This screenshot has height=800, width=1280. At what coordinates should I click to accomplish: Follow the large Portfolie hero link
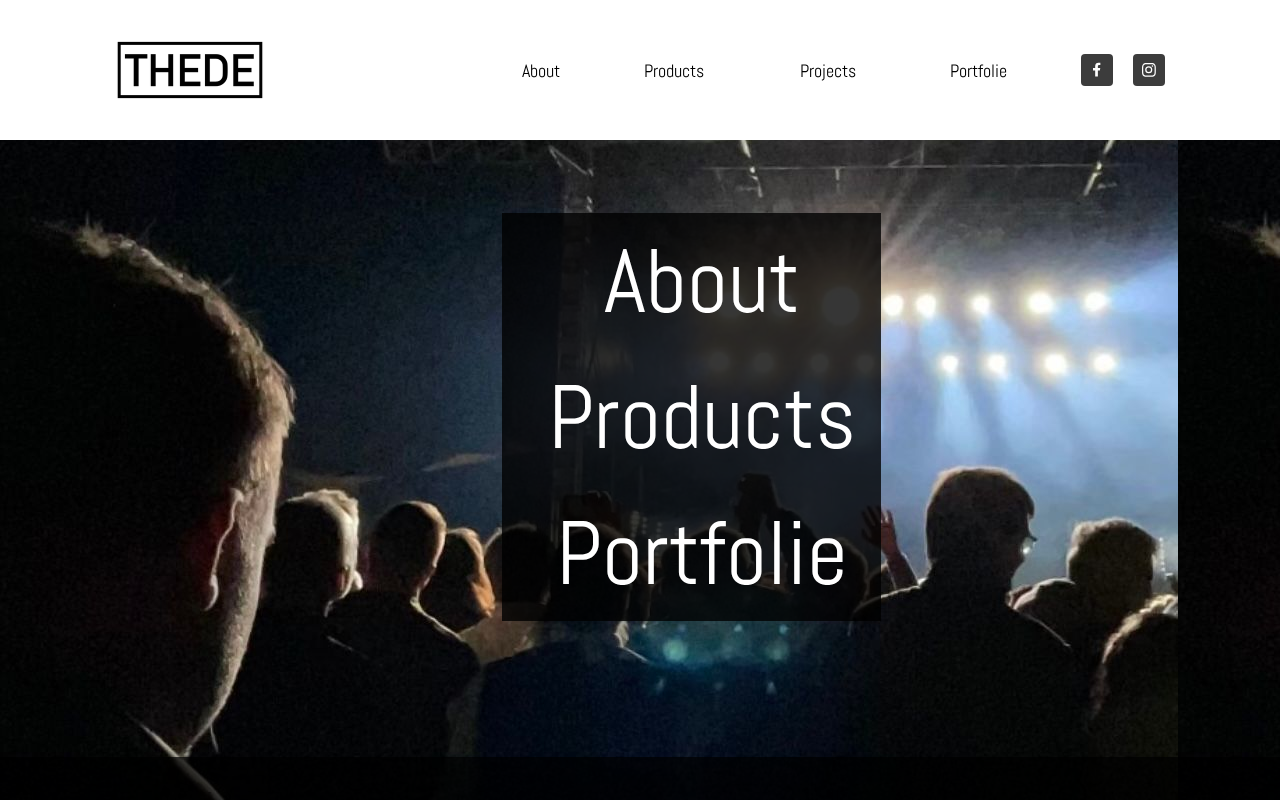point(701,553)
